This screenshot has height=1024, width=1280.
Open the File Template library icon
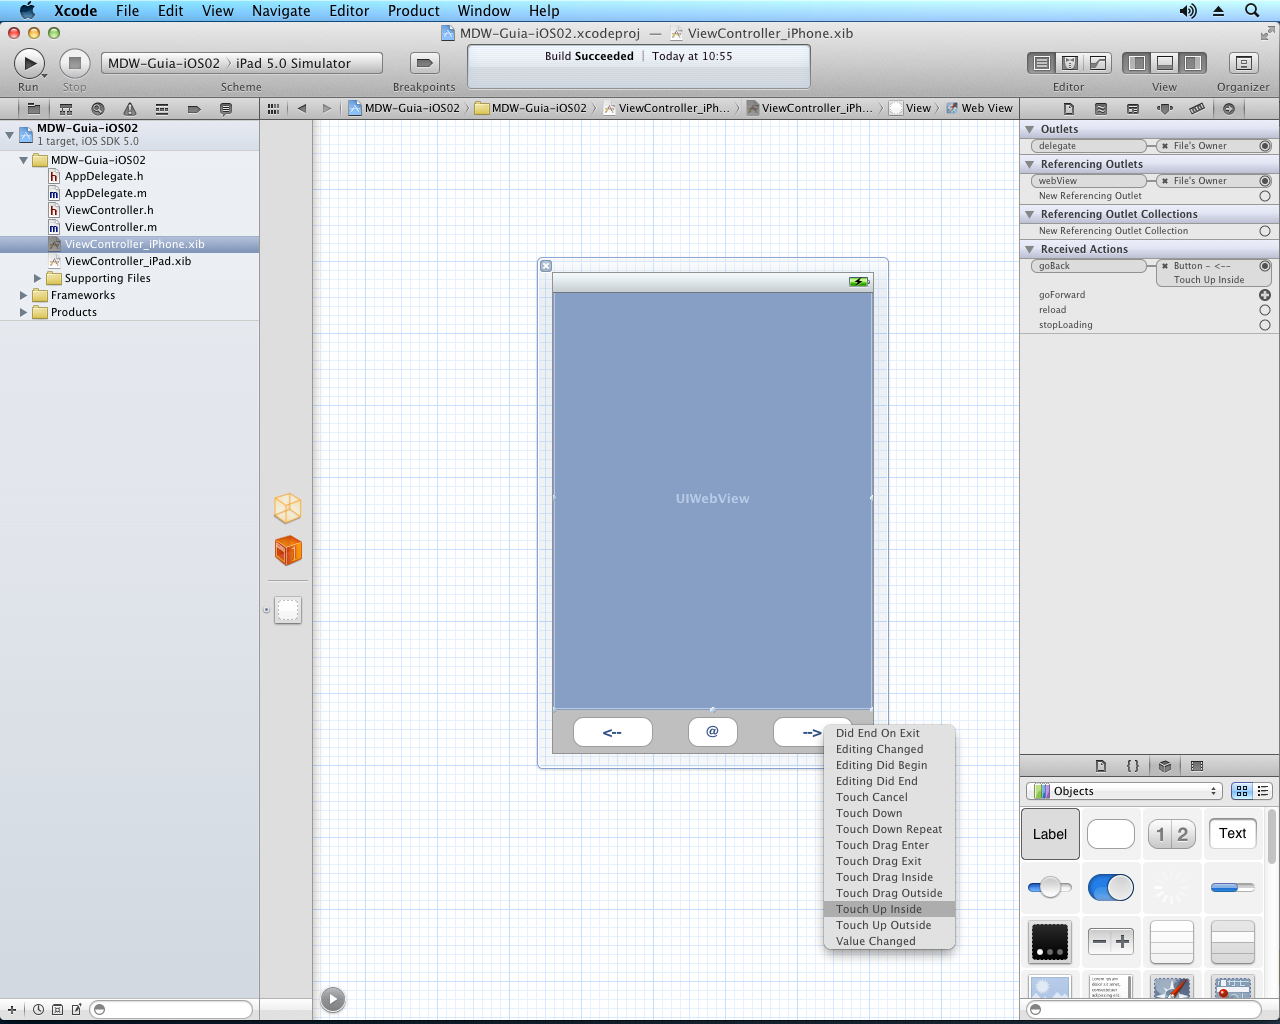coord(1101,766)
